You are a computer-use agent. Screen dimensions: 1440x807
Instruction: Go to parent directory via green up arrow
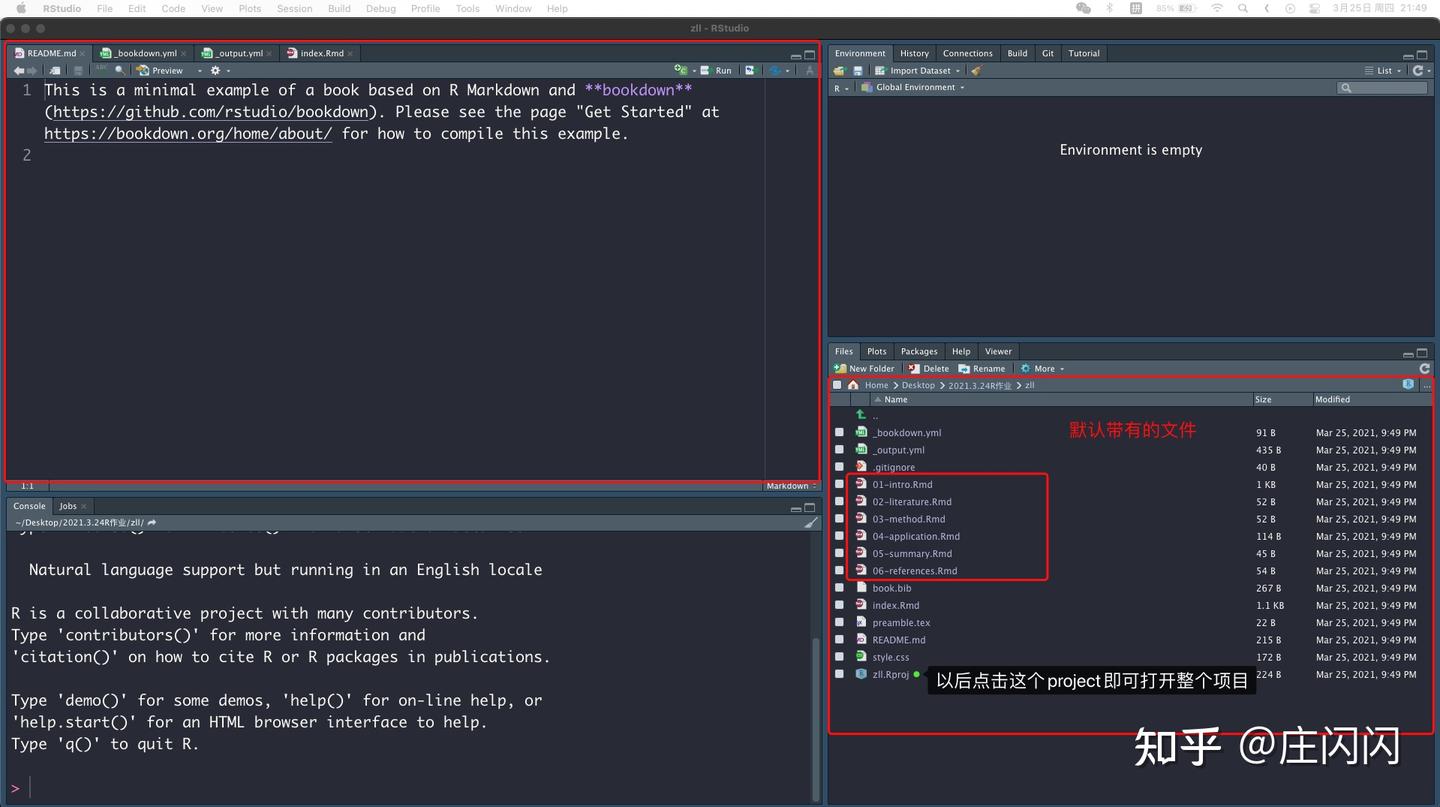click(860, 415)
